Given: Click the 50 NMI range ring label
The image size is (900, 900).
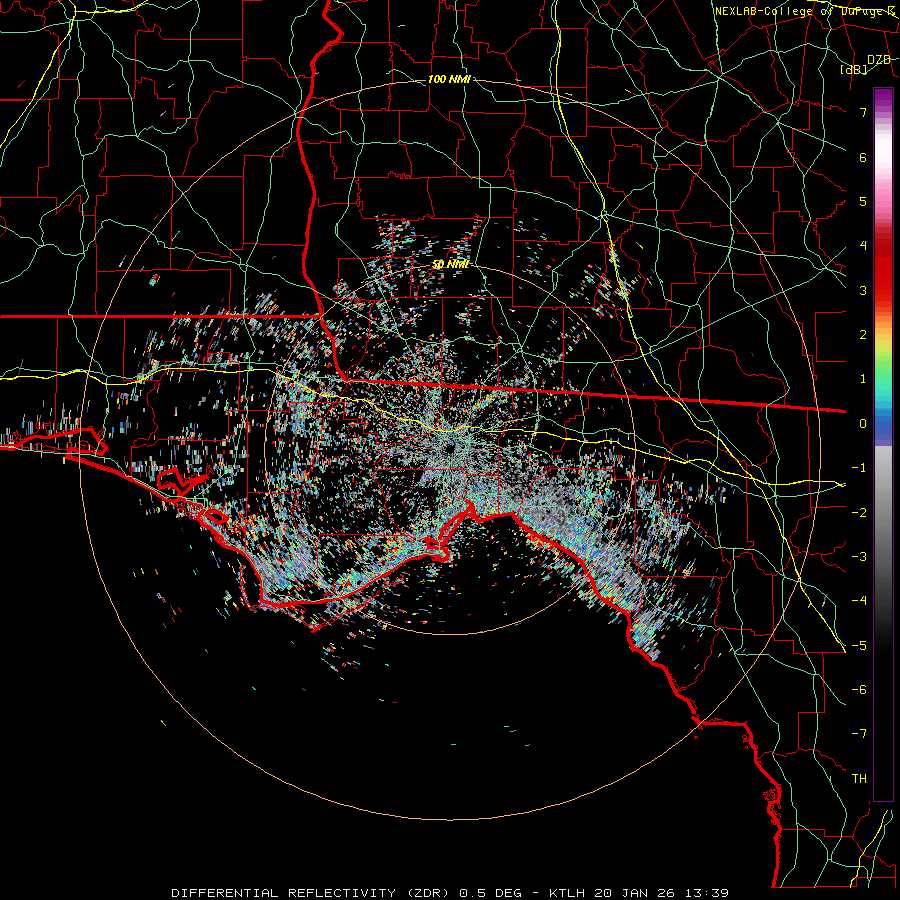Looking at the screenshot, I should (451, 264).
